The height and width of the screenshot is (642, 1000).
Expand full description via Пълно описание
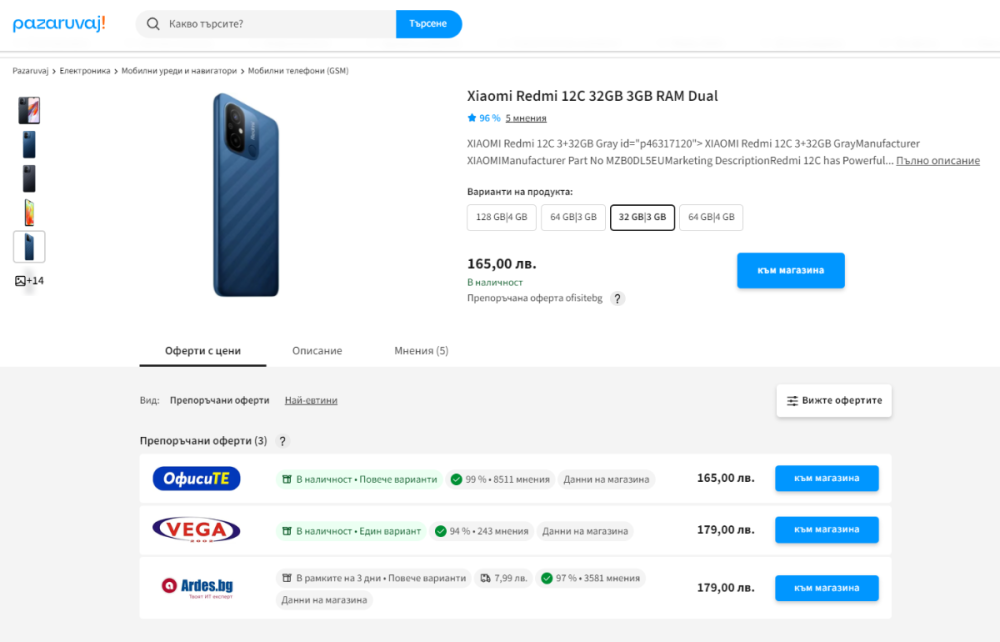[x=937, y=161]
